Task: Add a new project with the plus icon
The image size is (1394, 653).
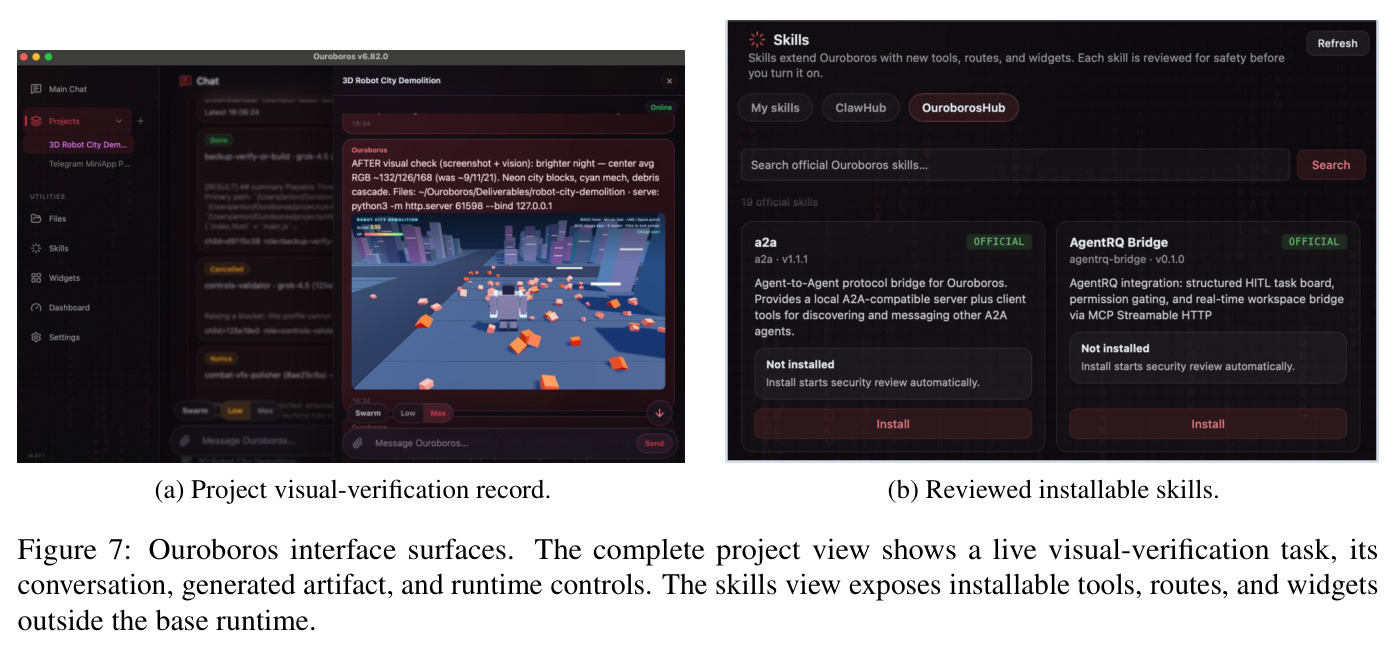Action: coord(140,121)
